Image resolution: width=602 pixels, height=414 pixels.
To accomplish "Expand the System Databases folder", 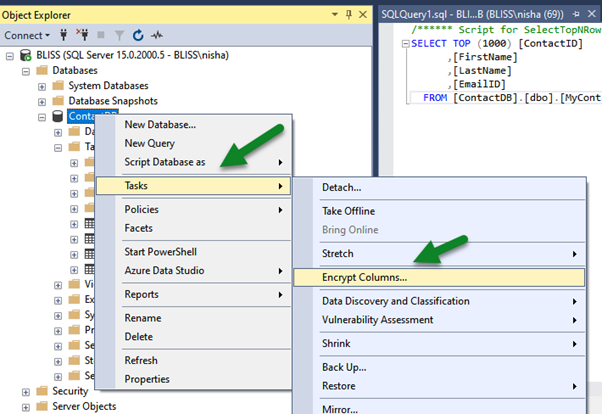I will tap(42, 86).
